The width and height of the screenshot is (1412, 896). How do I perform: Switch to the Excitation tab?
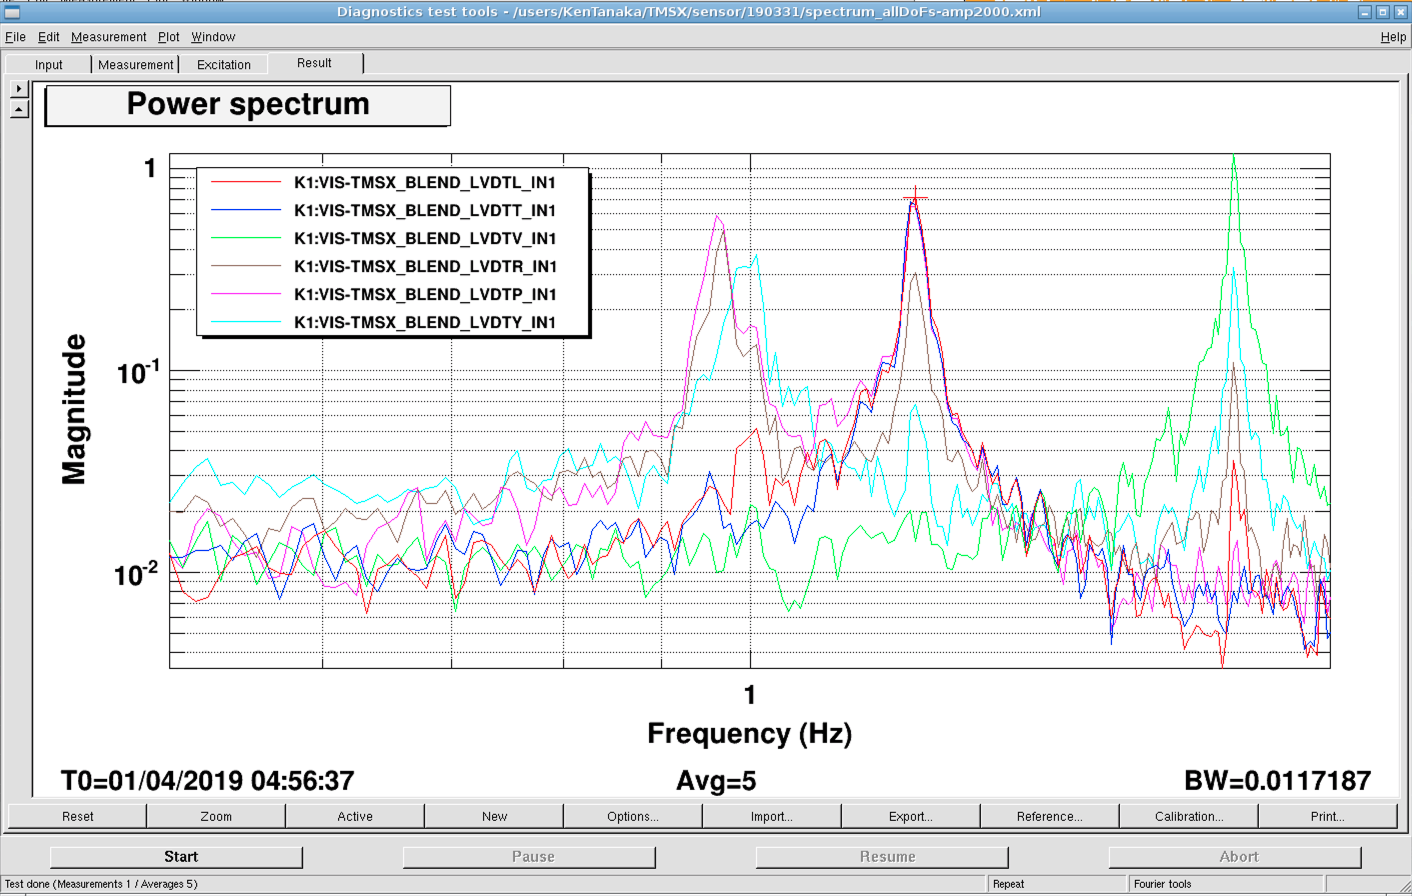pyautogui.click(x=224, y=65)
